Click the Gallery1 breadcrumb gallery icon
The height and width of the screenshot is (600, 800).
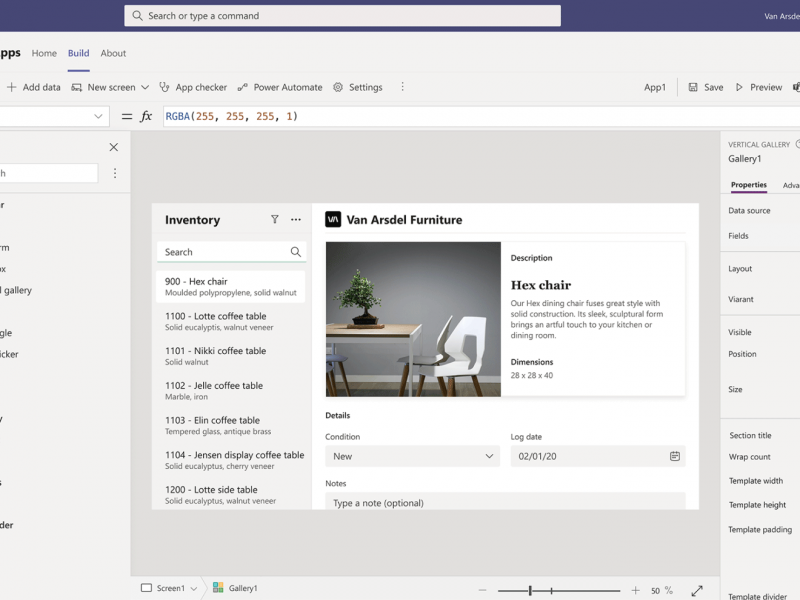[x=218, y=588]
